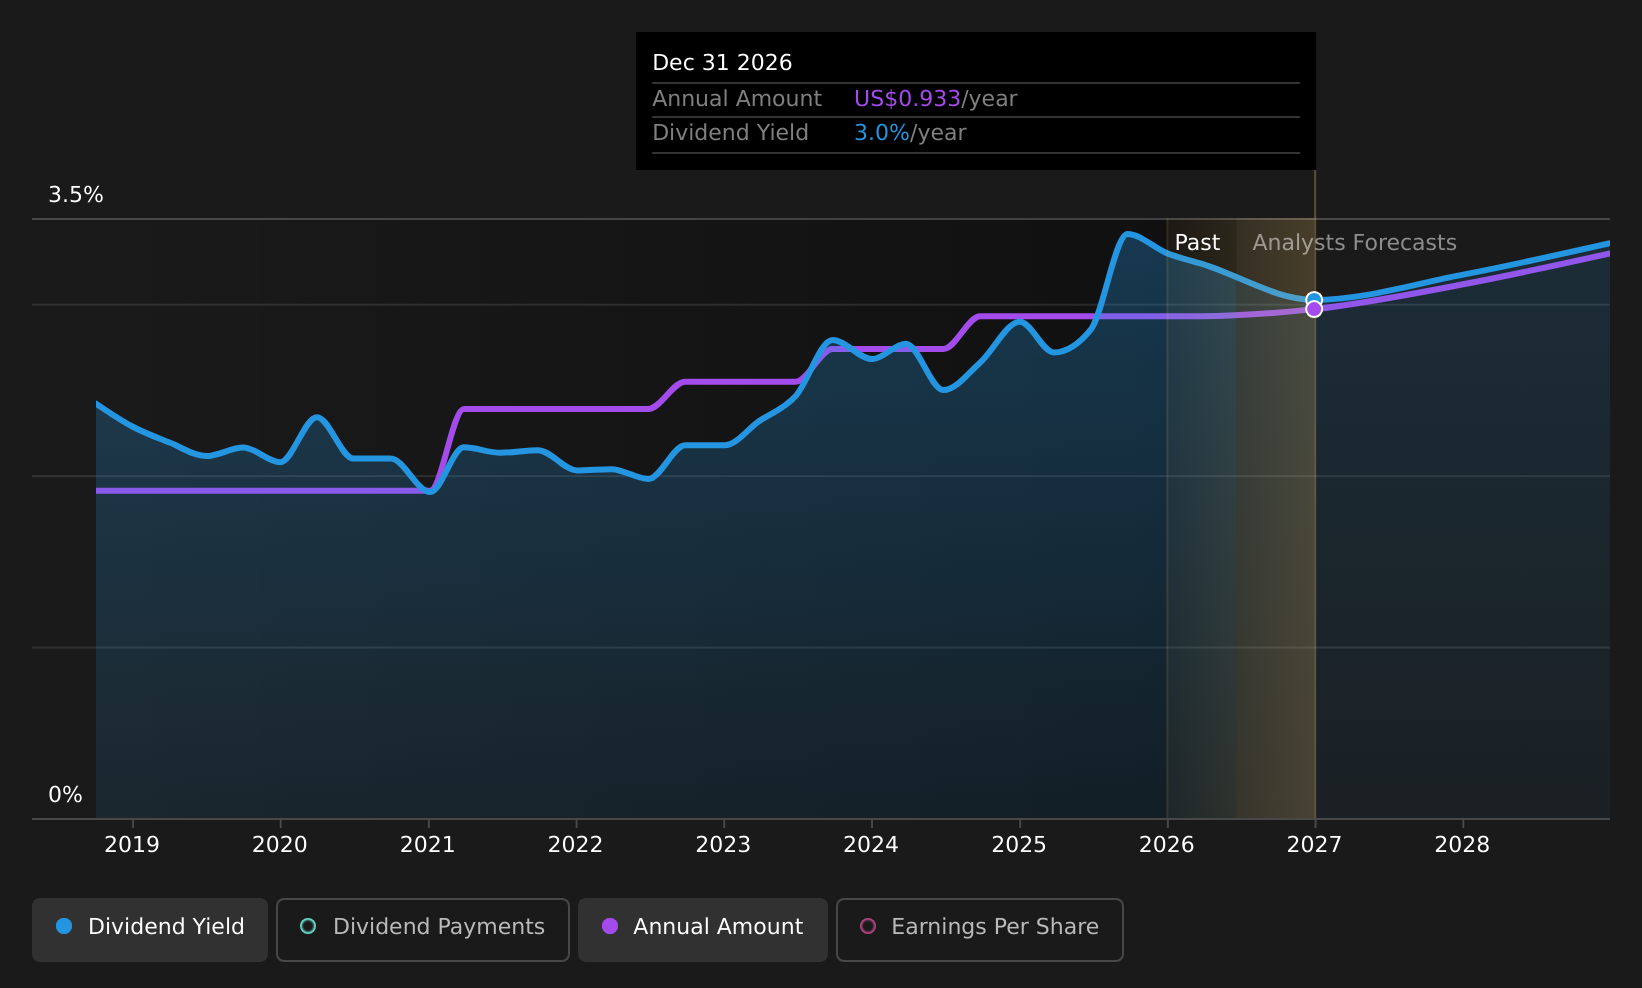The image size is (1642, 988).
Task: Click the 'Dividend Yield' tooltip row label
Action: (x=730, y=133)
